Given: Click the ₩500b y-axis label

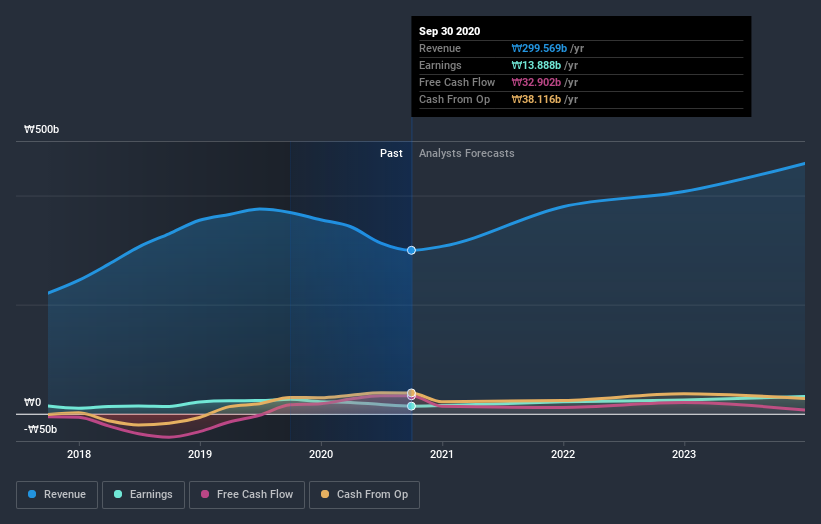Looking at the screenshot, I should point(41,129).
